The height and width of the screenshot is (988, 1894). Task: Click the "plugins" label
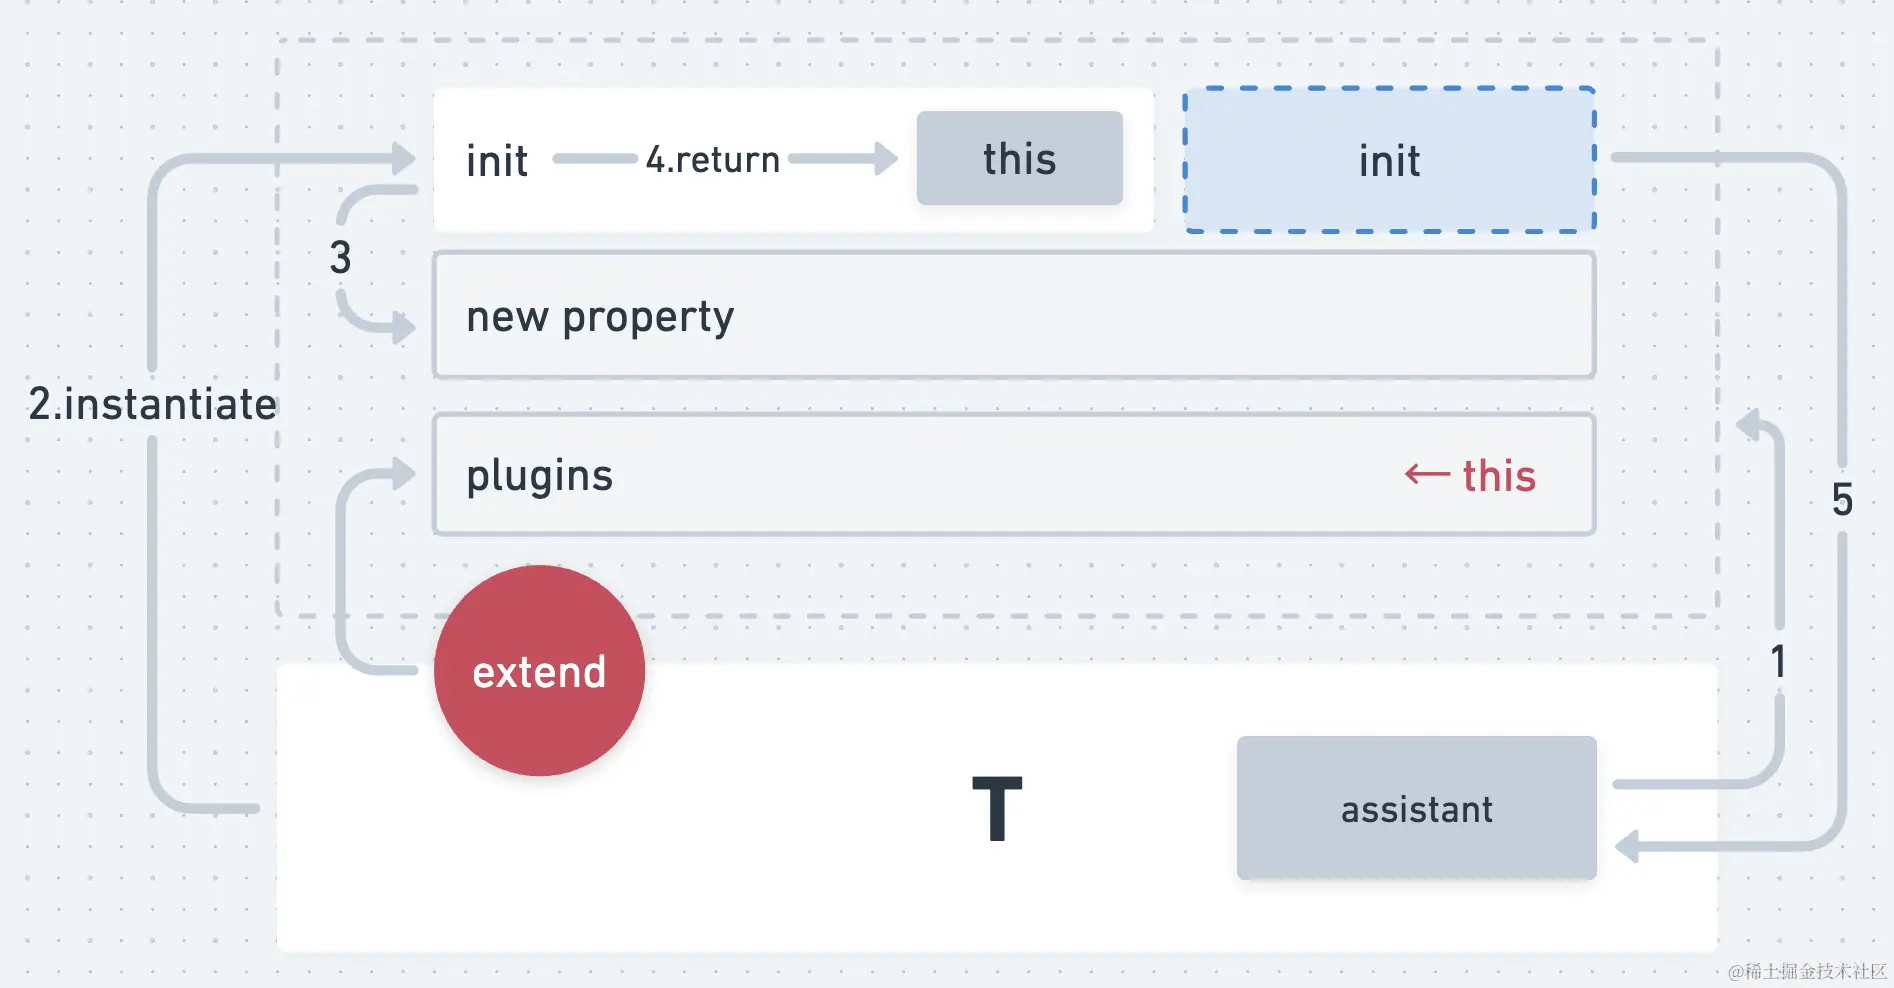[539, 476]
